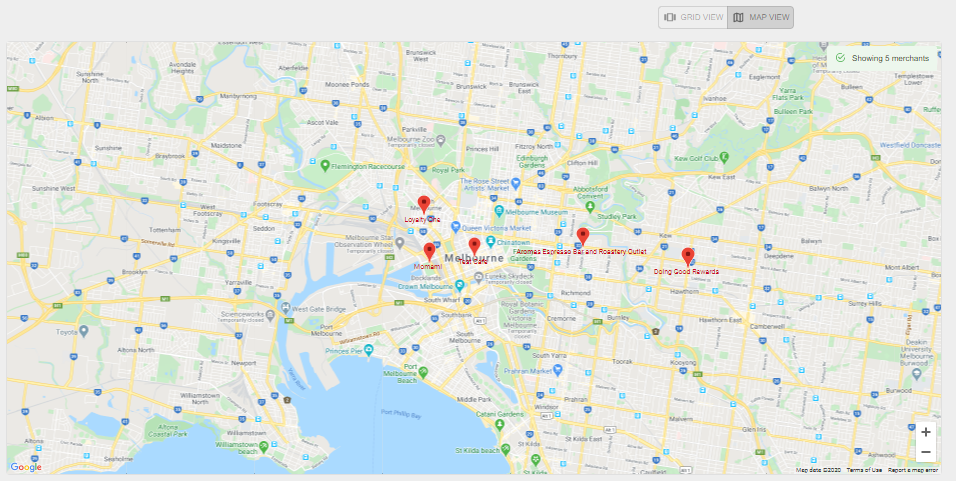
Task: Click Flemington Racecourse green marker
Action: 325,165
